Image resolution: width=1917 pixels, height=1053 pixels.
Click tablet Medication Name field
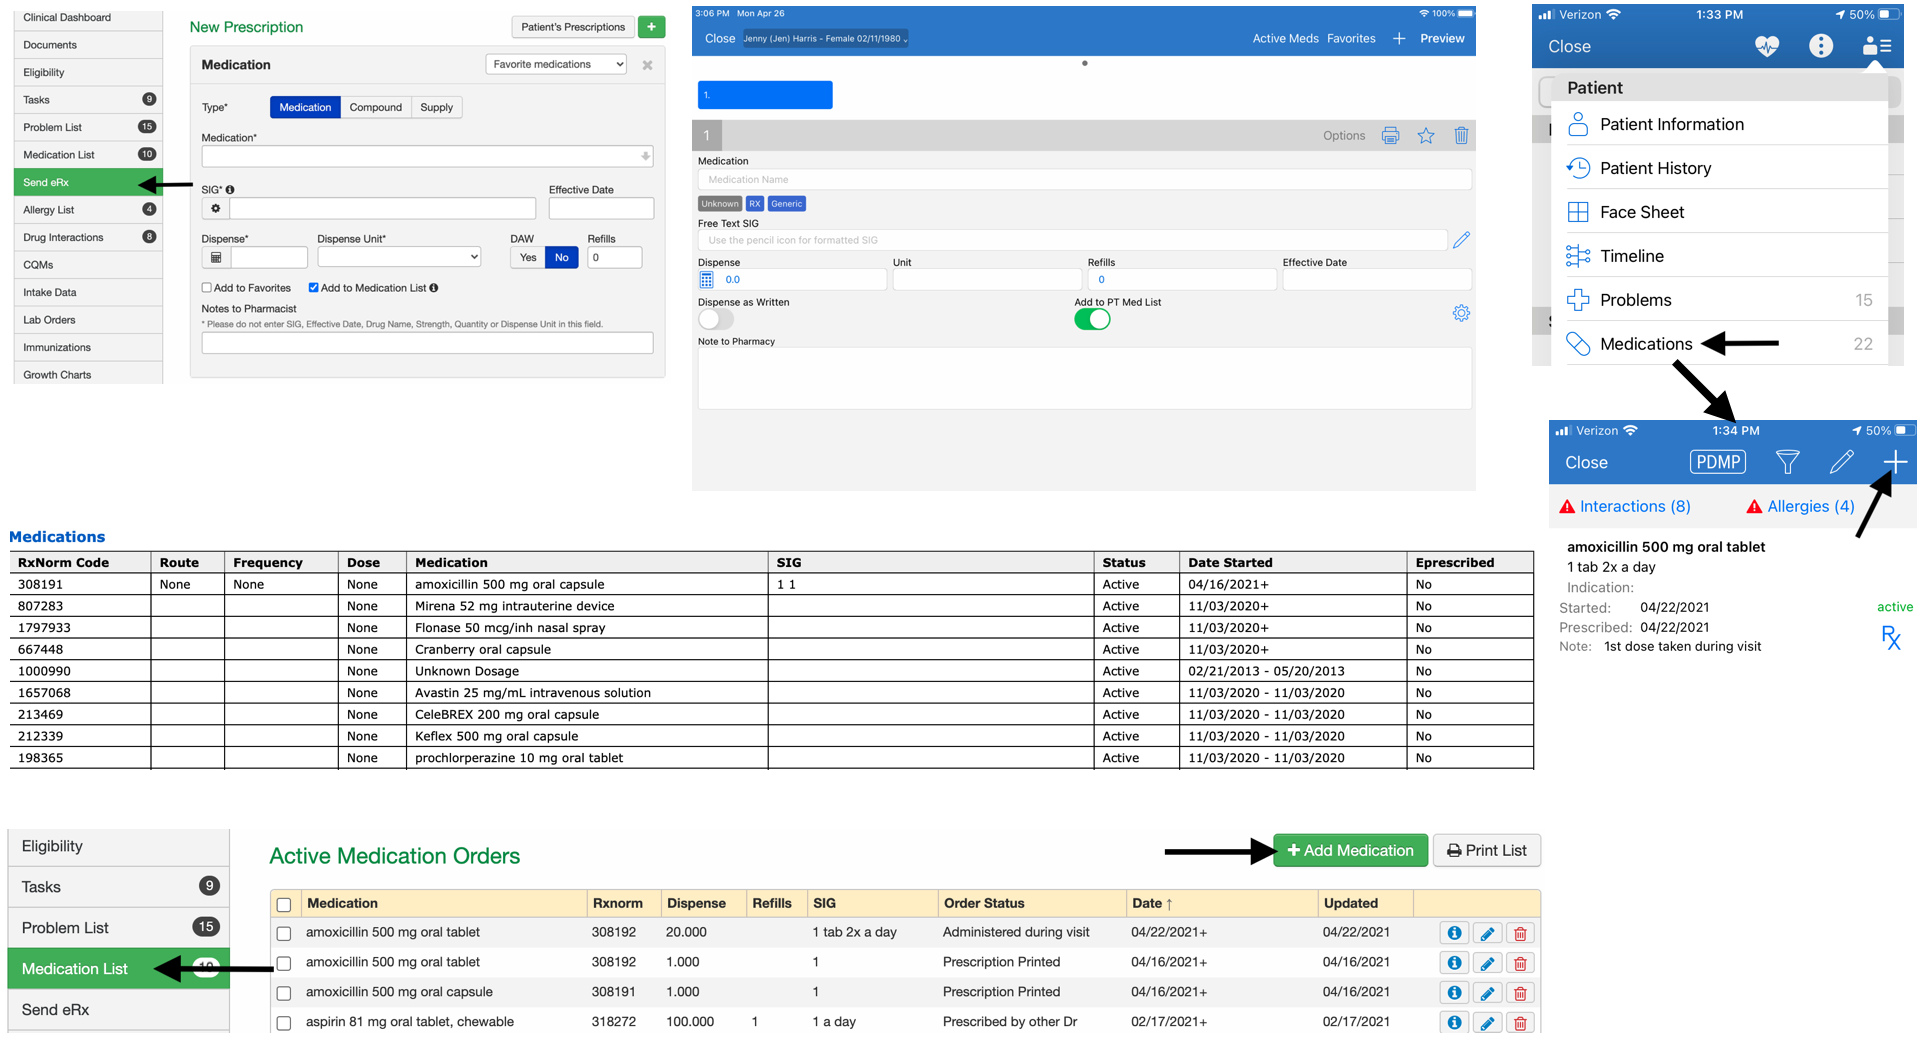(x=1084, y=180)
